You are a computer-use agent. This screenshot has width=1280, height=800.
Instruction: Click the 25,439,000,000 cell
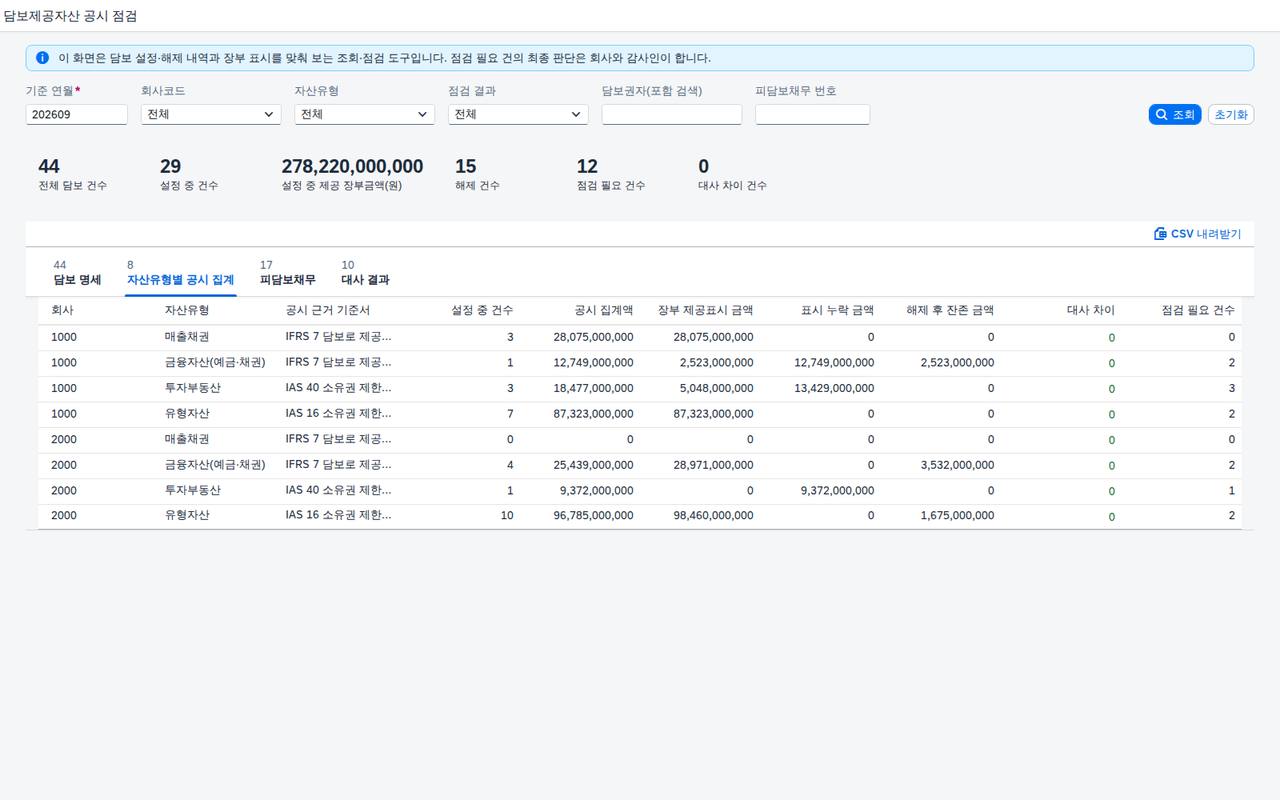[594, 465]
